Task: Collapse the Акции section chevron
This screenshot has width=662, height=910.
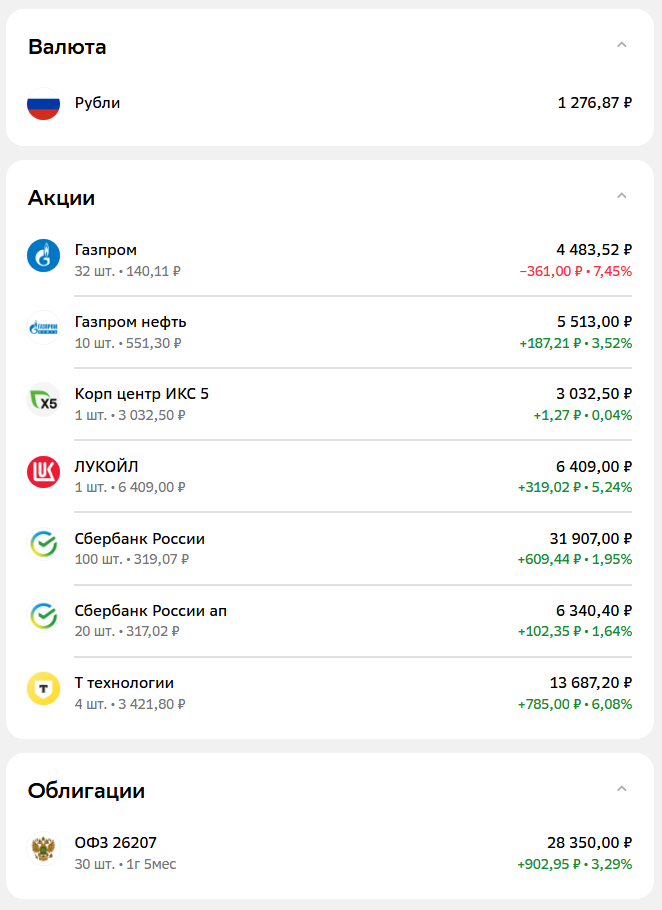Action: pos(622,196)
